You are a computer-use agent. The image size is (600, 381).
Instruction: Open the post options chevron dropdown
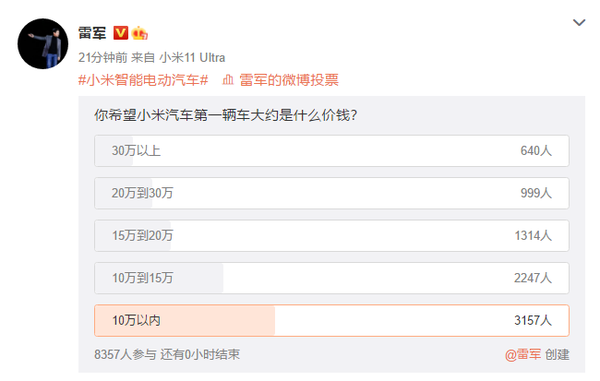pyautogui.click(x=579, y=23)
